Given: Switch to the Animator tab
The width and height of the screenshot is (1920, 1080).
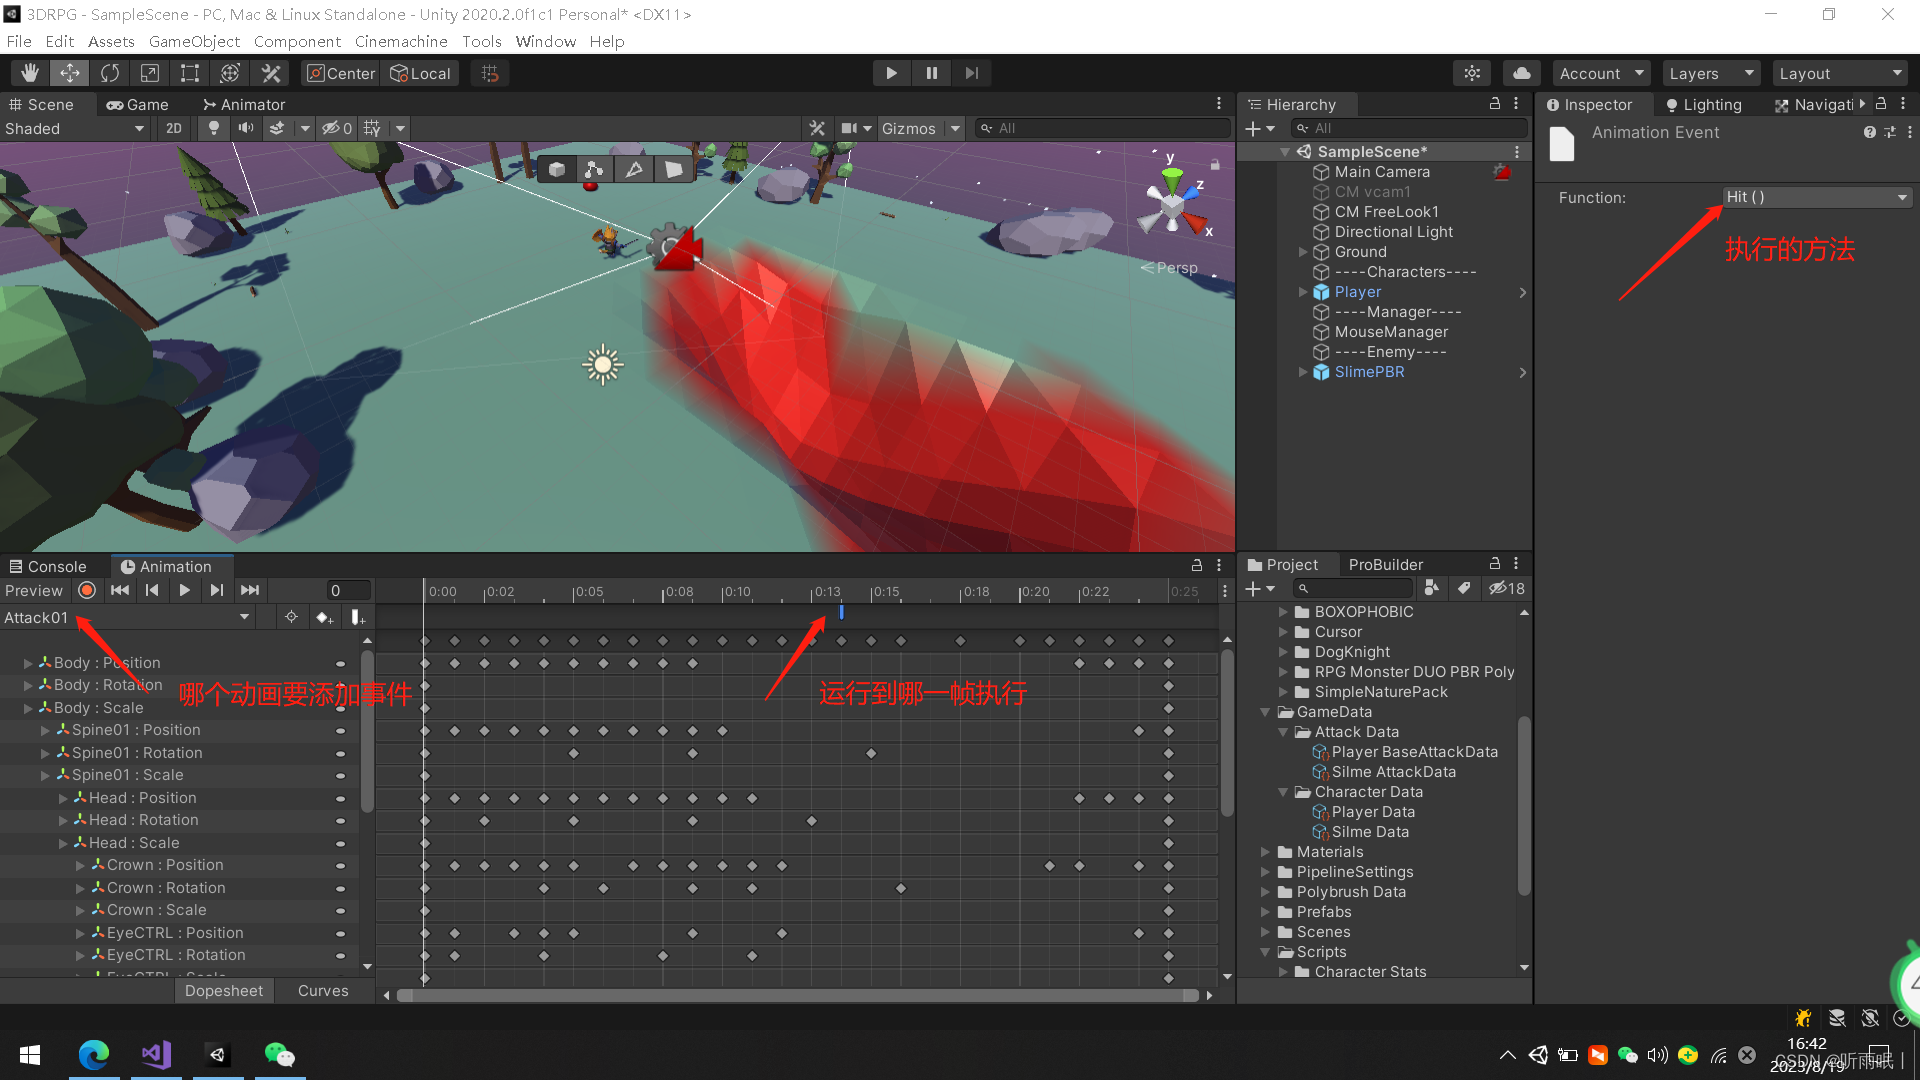Looking at the screenshot, I should [243, 104].
